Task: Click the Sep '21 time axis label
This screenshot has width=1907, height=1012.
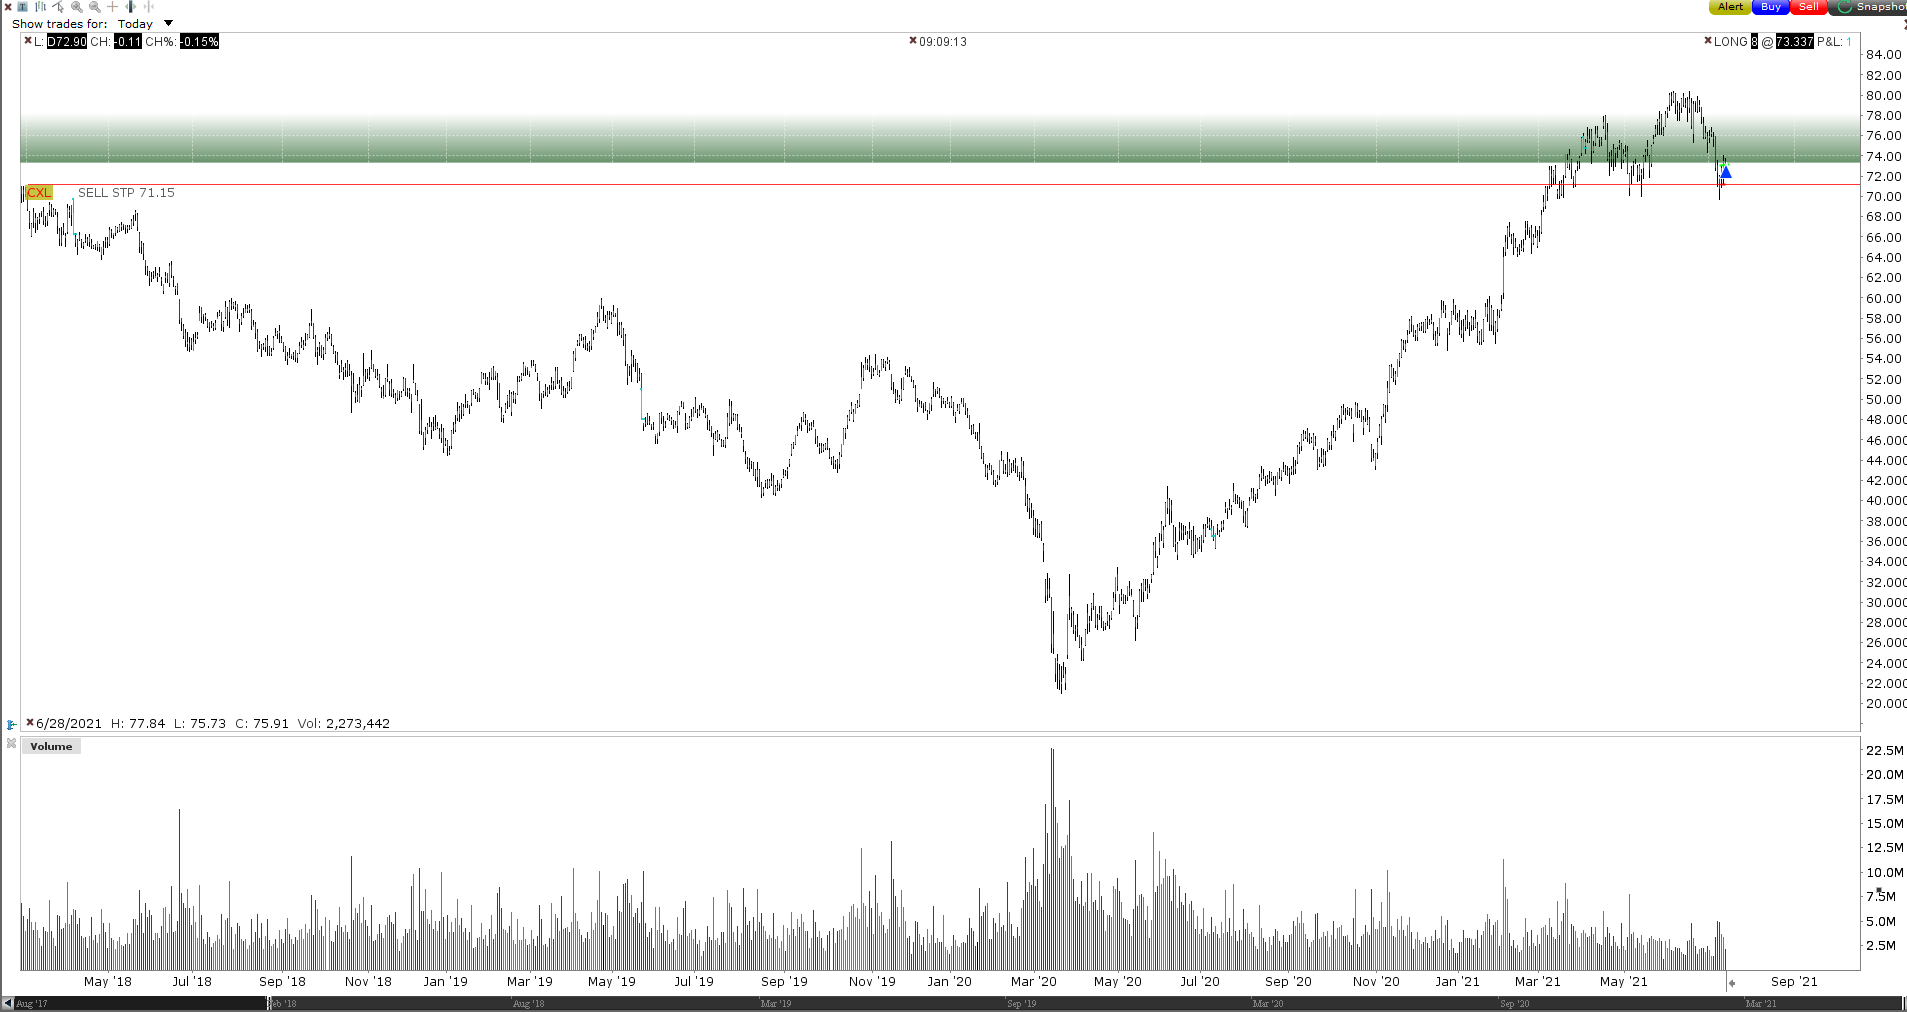Action: pos(1794,981)
